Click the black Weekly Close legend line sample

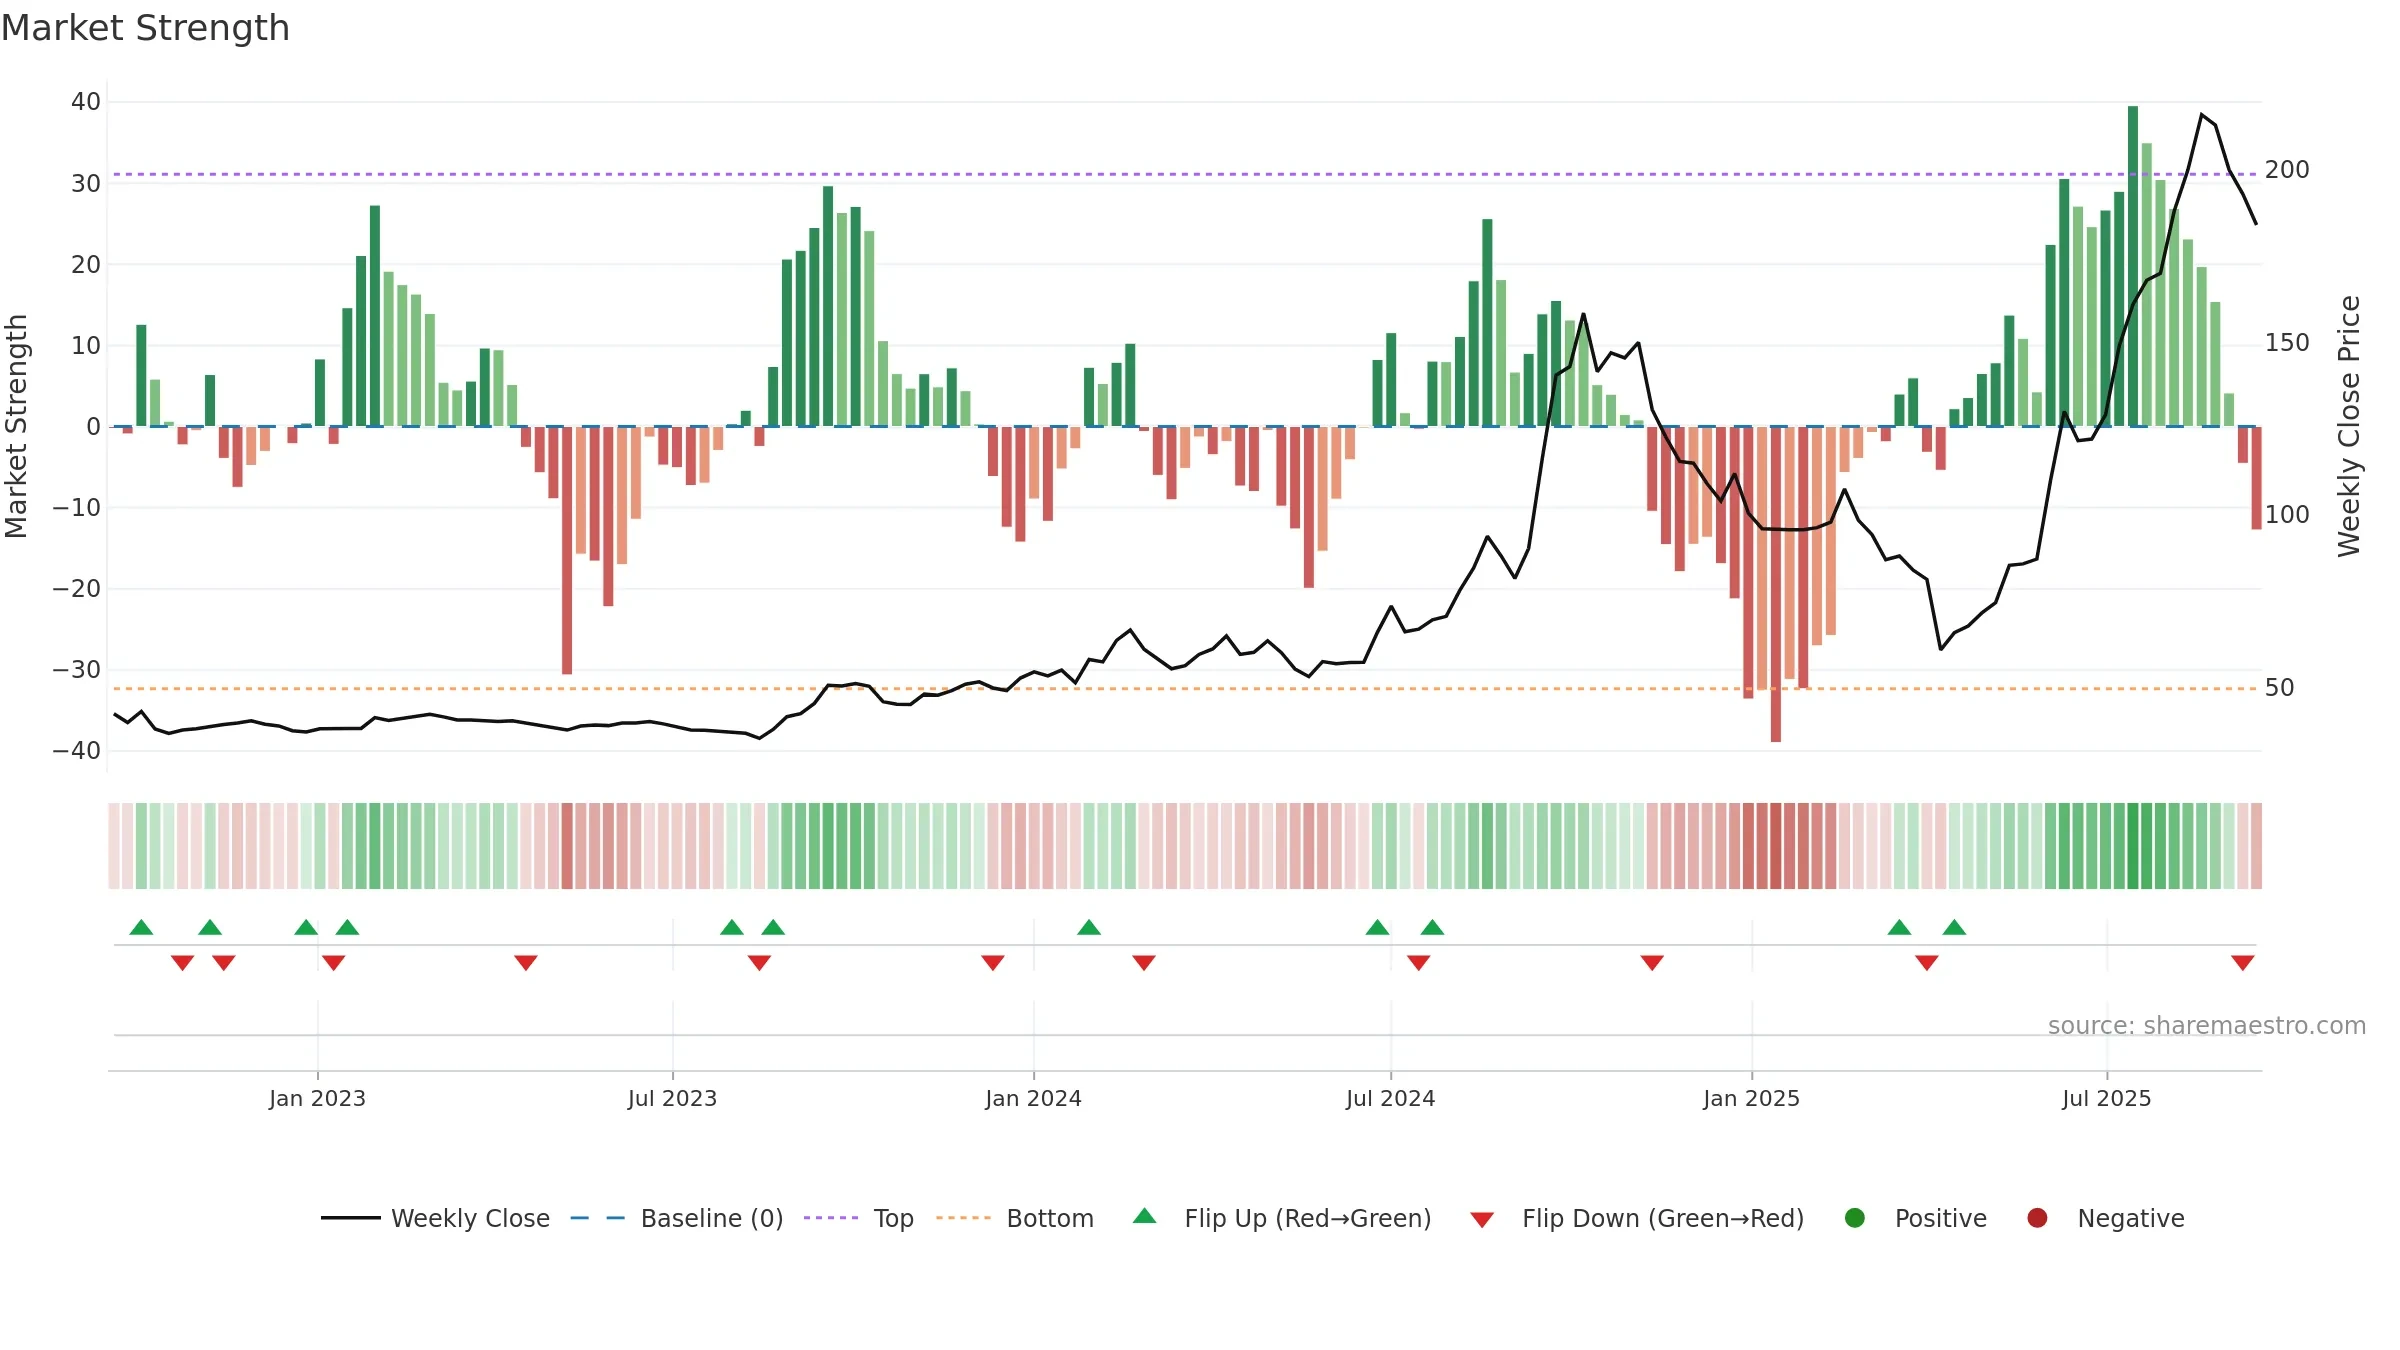[x=351, y=1218]
